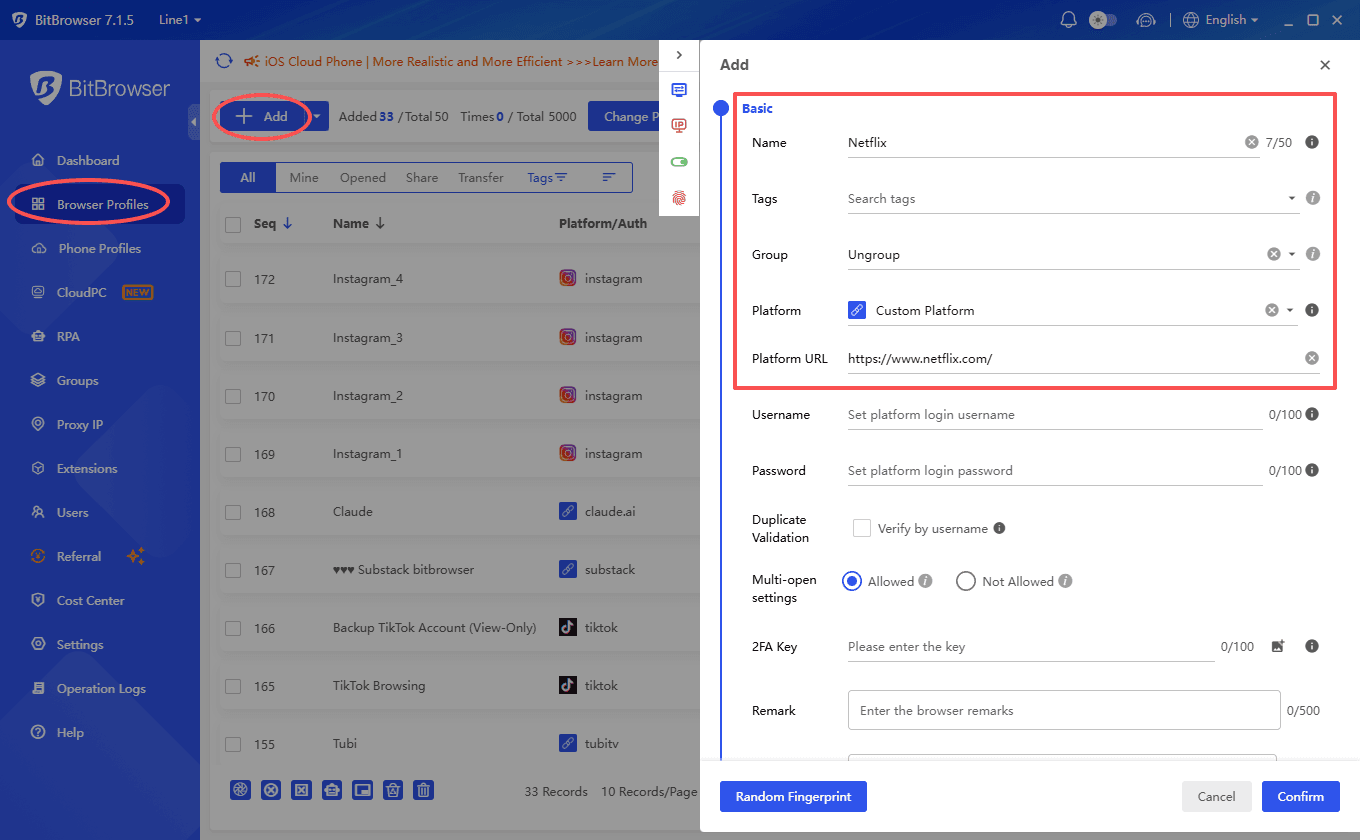Image resolution: width=1360 pixels, height=840 pixels.
Task: Select the checkbox for Instagram_3 row
Action: point(233,338)
